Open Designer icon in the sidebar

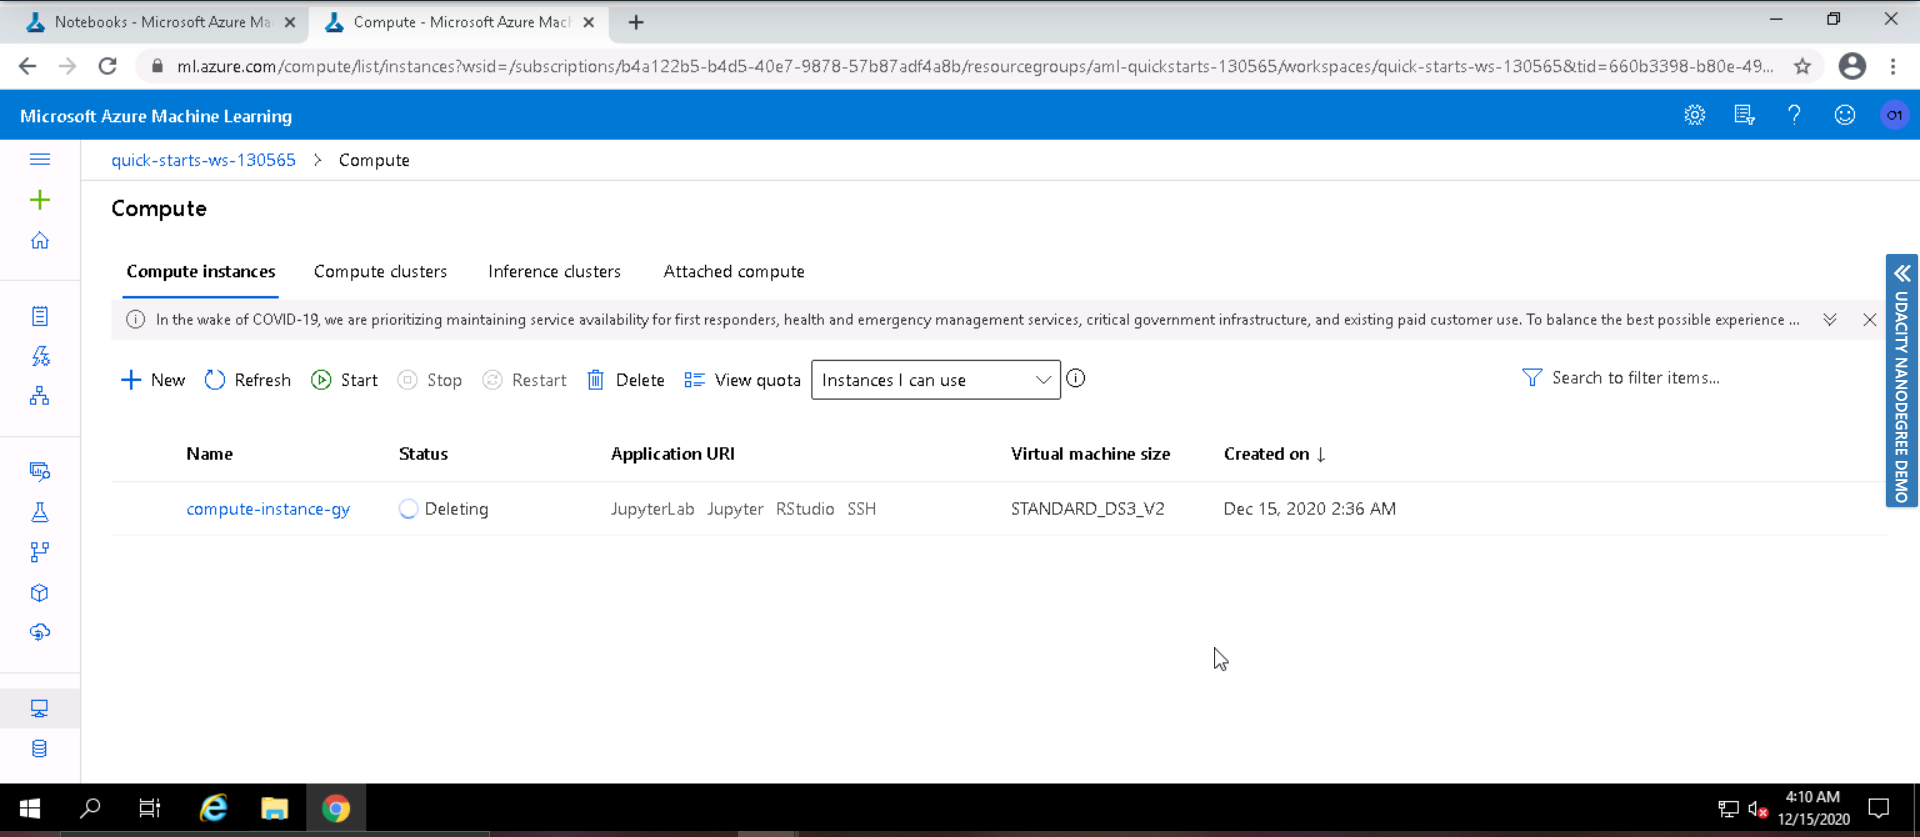40,396
